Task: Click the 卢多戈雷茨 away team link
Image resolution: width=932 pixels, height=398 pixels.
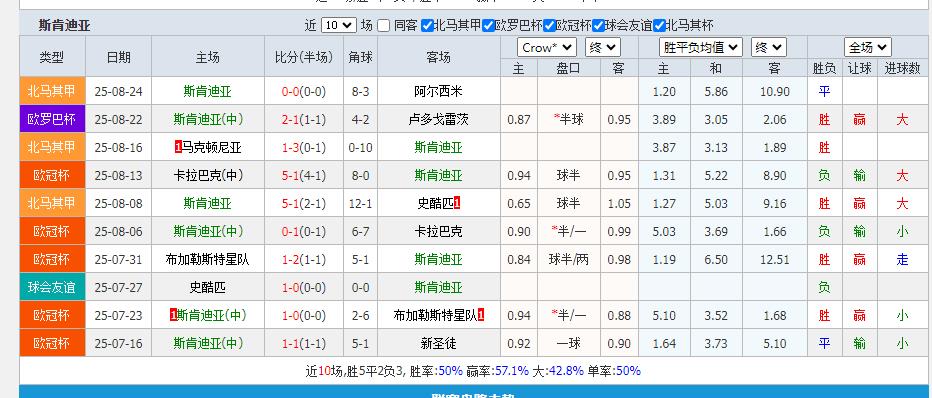Action: 439,119
